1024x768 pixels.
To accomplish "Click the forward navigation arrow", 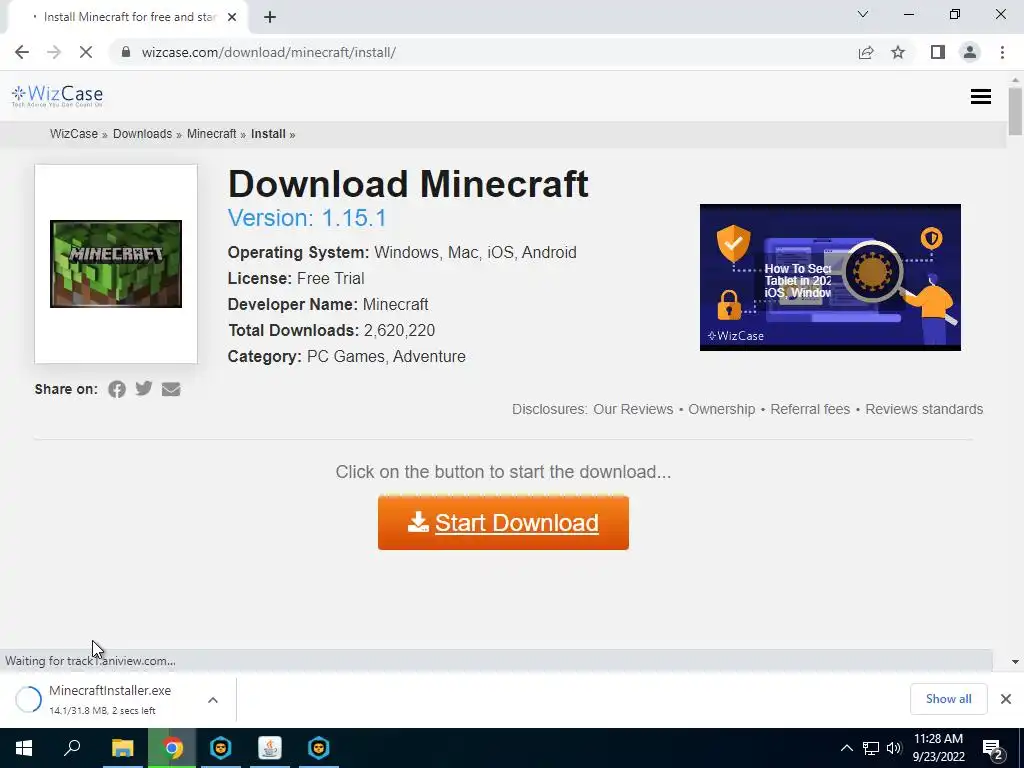I will point(54,52).
